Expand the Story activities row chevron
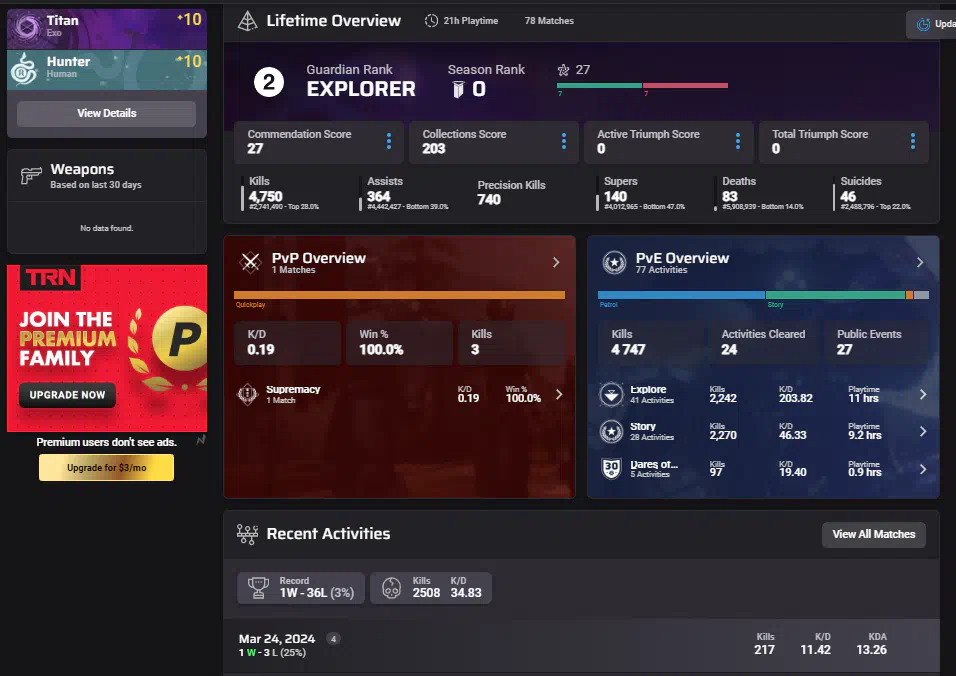 922,431
